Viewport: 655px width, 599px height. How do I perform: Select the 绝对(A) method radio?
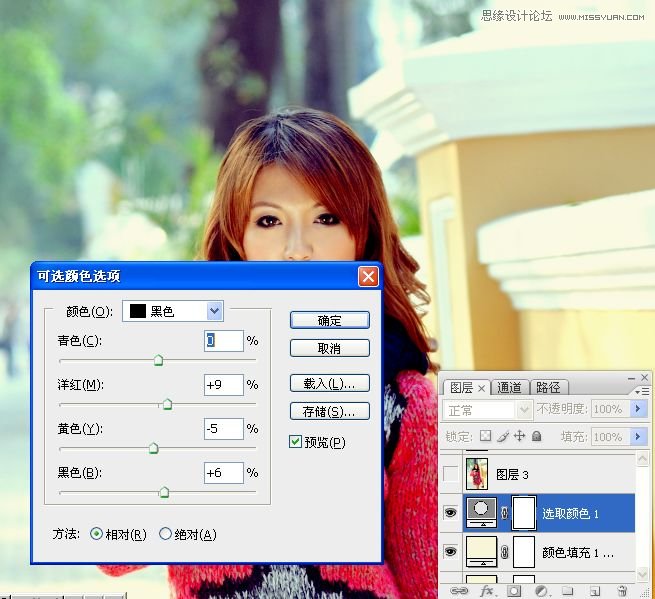pyautogui.click(x=165, y=534)
